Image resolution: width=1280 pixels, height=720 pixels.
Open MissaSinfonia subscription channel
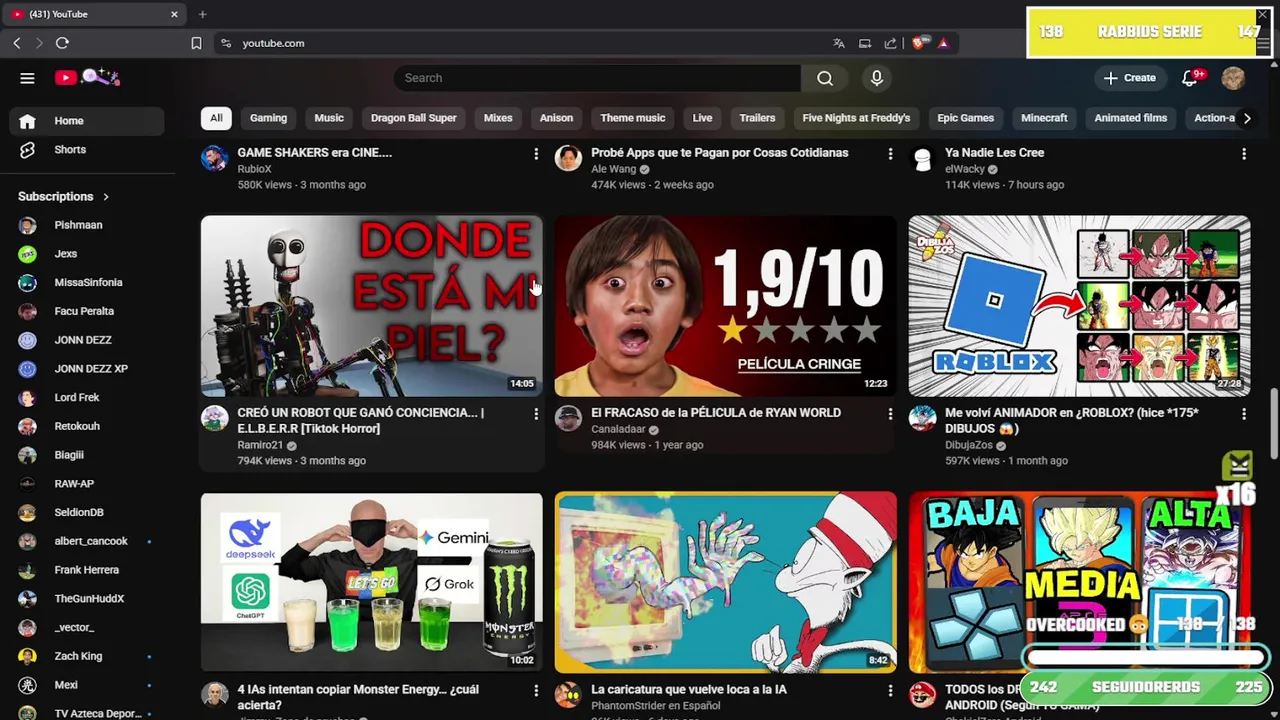pos(87,283)
